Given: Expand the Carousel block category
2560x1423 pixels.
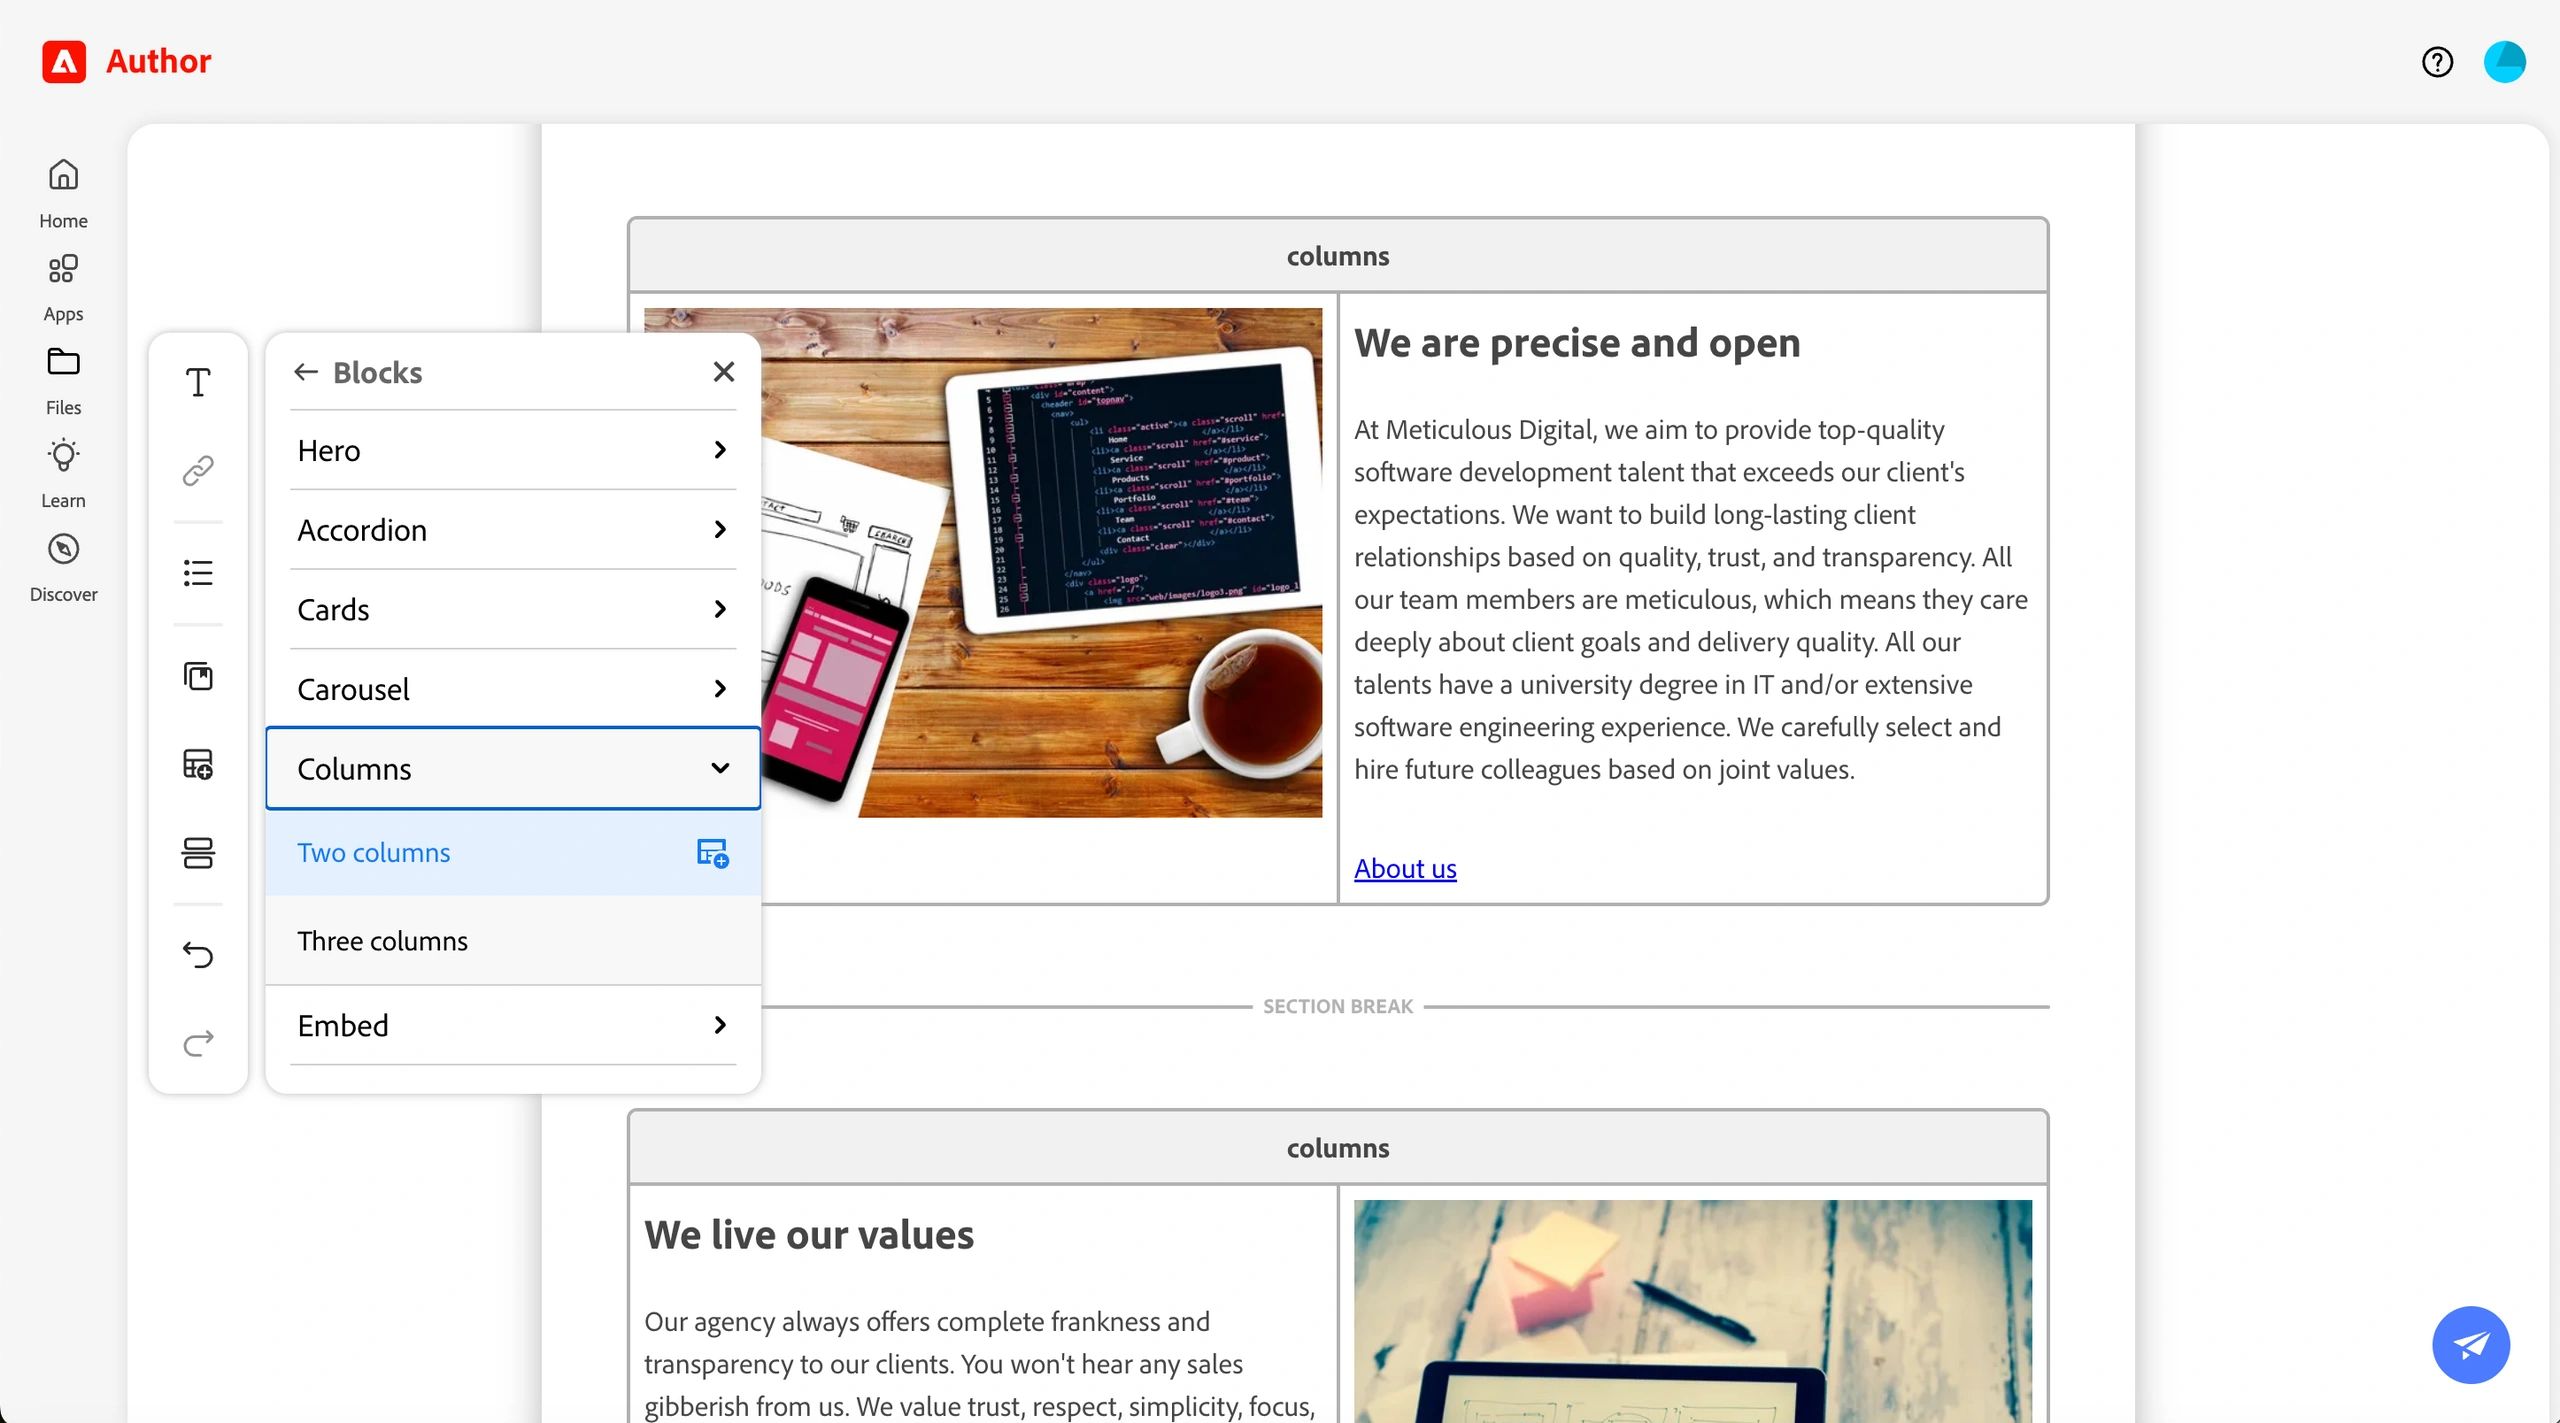Looking at the screenshot, I should tap(719, 688).
